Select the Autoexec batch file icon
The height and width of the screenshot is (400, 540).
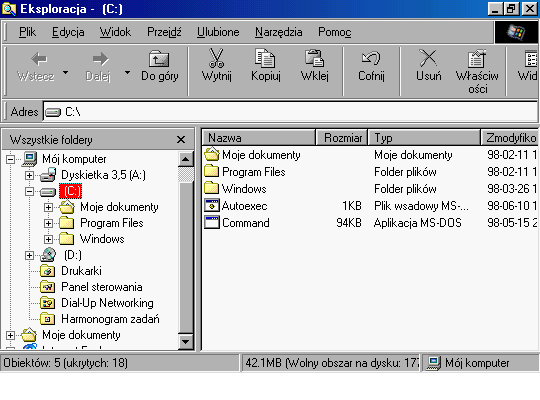coord(212,206)
